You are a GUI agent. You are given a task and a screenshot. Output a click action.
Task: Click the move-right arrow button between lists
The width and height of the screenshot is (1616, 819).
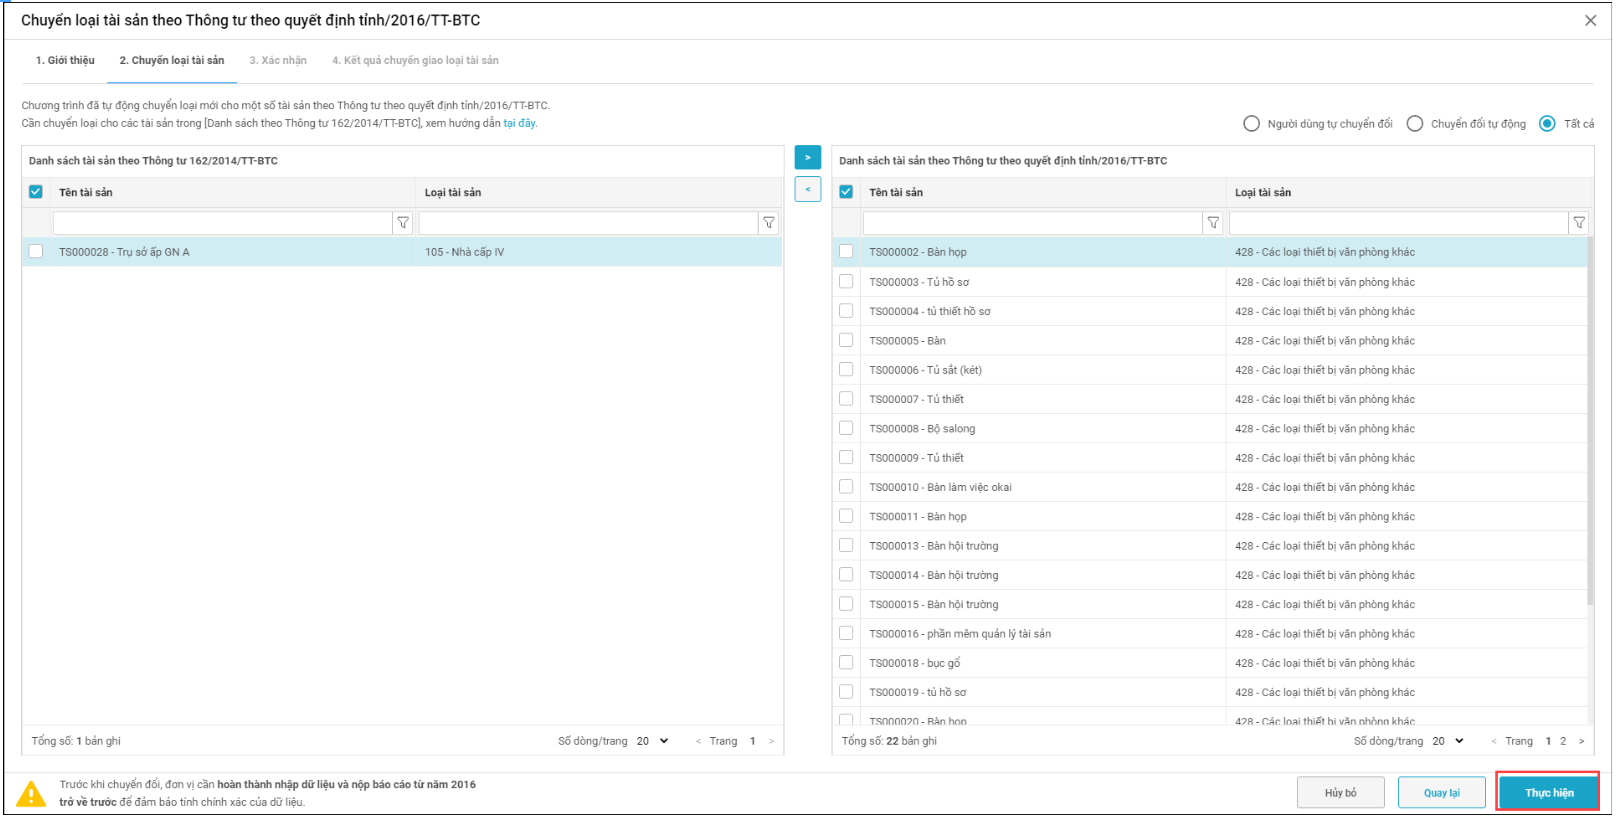click(x=807, y=158)
